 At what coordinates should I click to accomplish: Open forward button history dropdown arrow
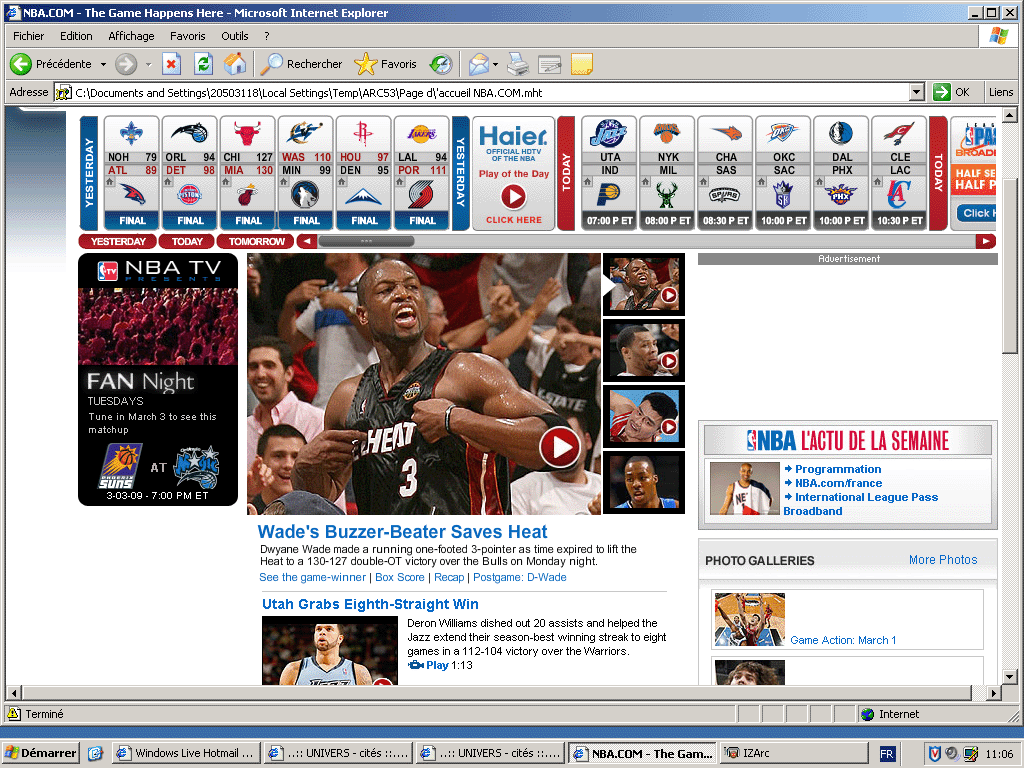(x=148, y=64)
